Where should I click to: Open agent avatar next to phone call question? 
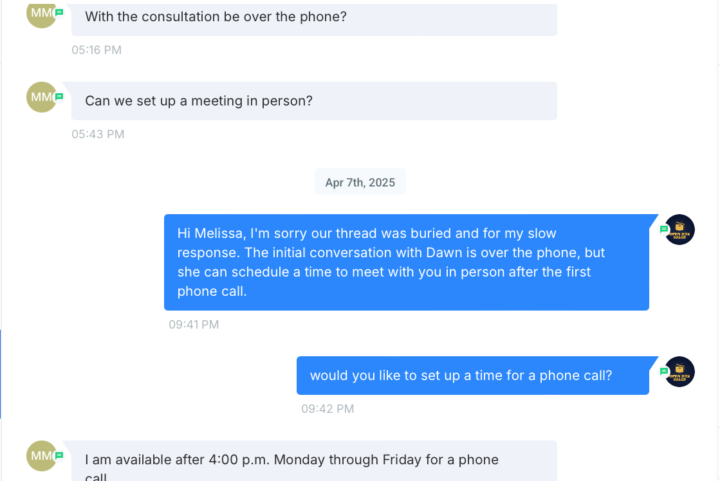pos(680,372)
